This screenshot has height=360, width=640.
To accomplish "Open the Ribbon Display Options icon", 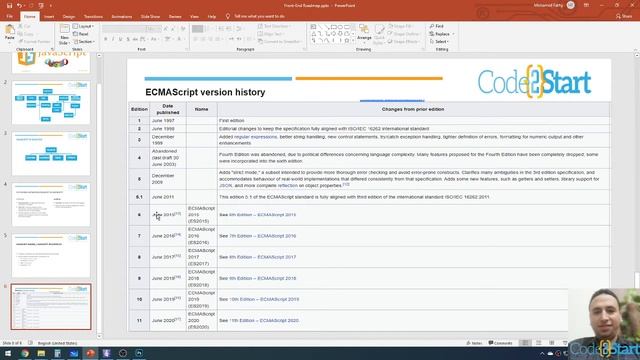I will point(587,5).
